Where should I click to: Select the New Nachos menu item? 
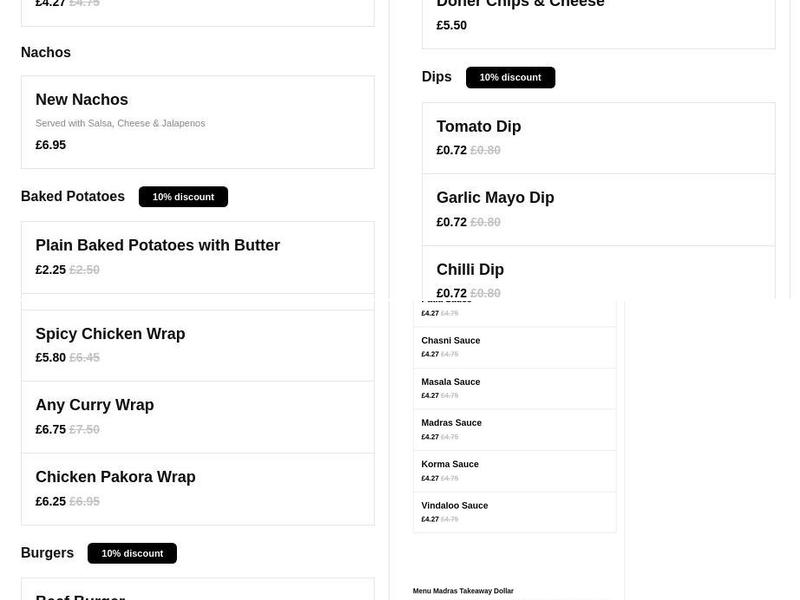tap(197, 121)
